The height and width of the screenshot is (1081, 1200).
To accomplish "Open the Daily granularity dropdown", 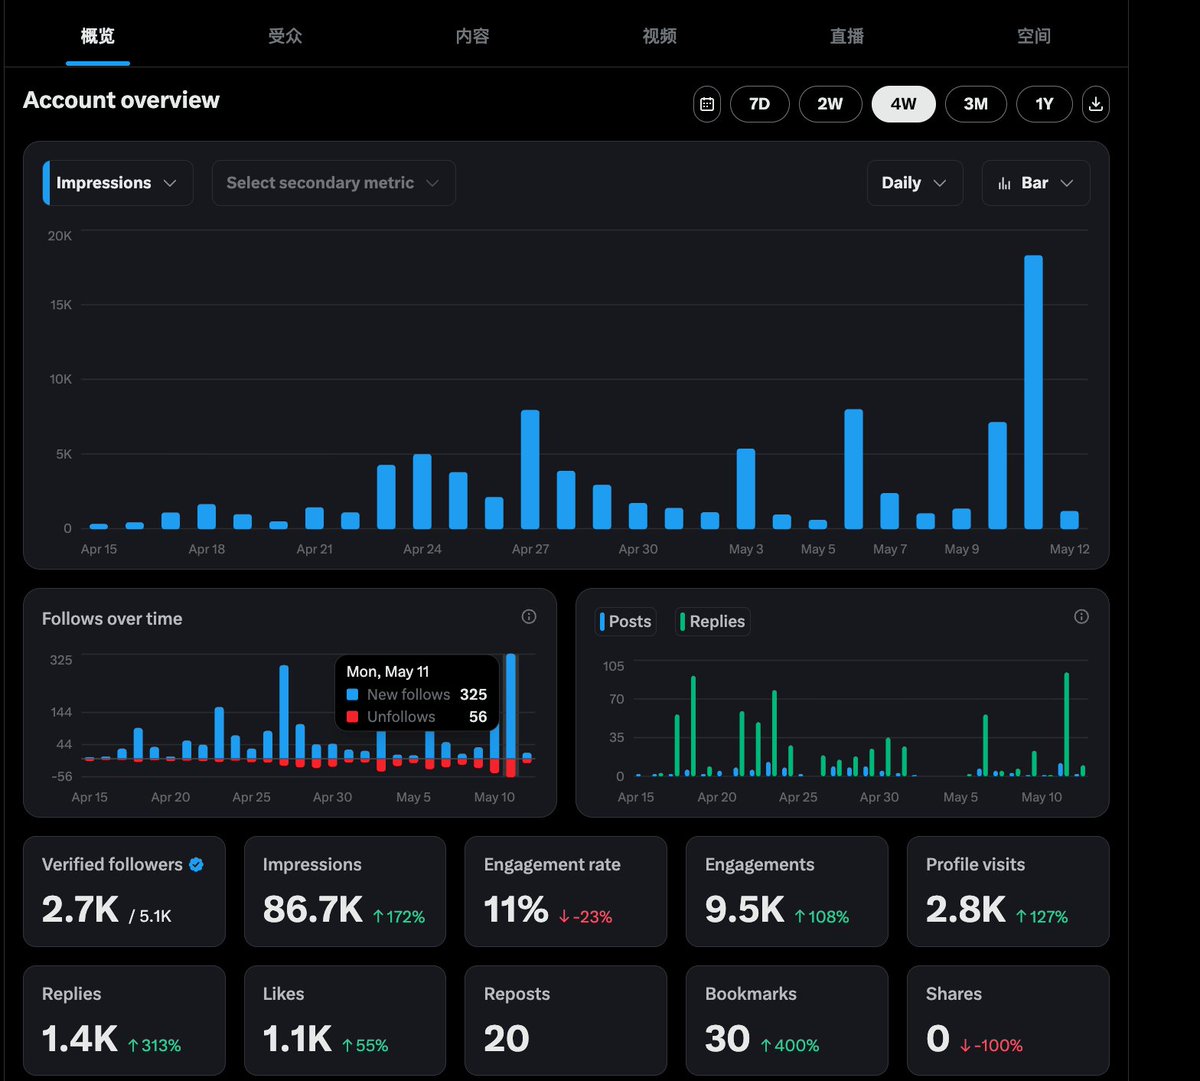I will [x=915, y=183].
